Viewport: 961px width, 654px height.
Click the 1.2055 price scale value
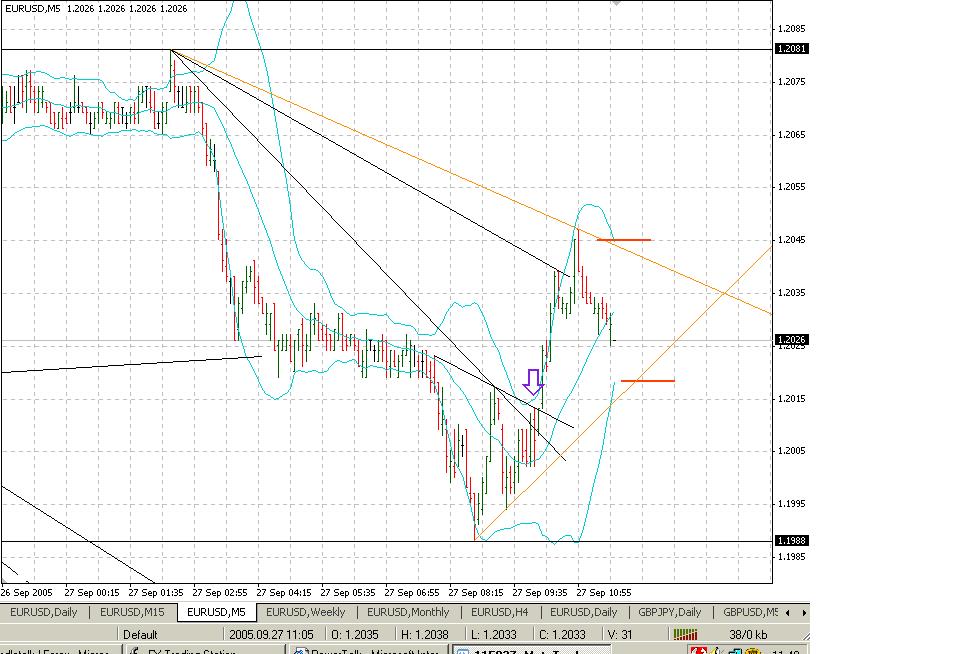click(791, 187)
